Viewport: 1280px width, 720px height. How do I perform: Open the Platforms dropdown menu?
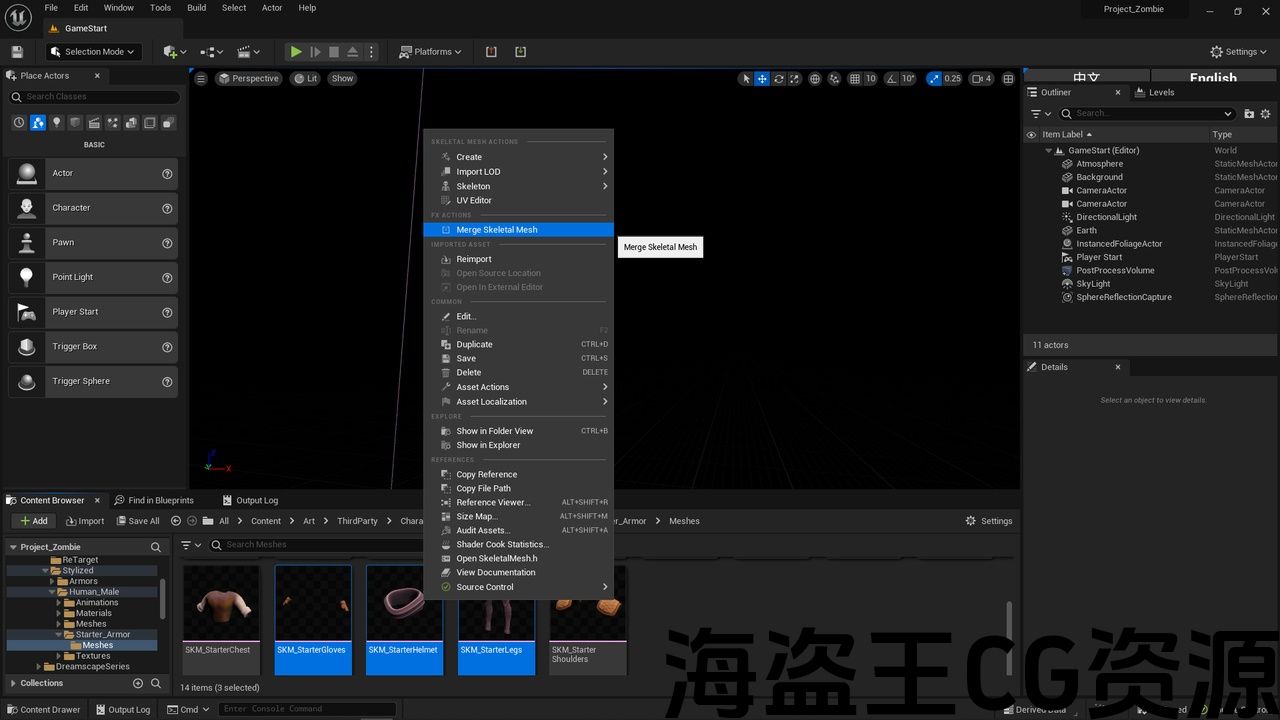(431, 52)
